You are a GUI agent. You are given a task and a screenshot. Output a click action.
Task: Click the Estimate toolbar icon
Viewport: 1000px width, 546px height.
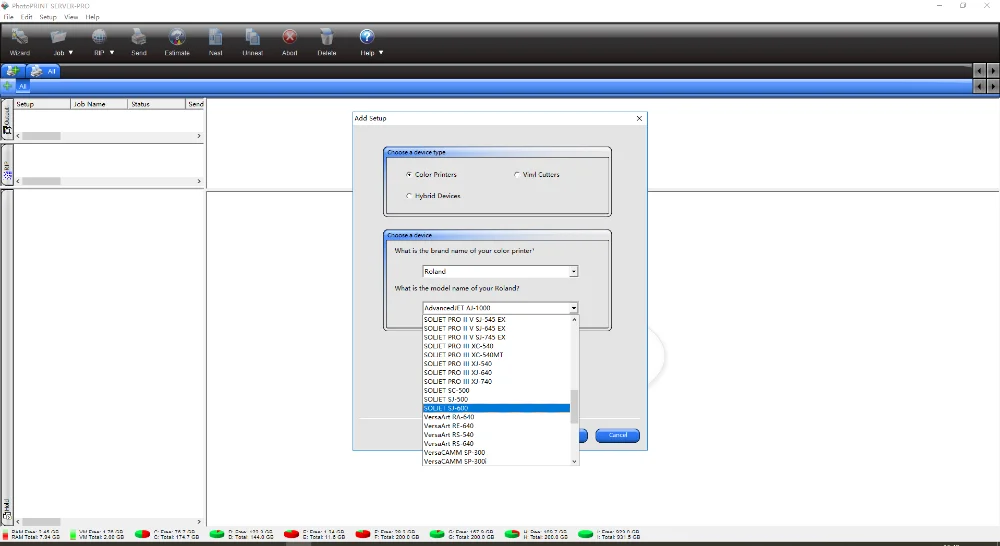(x=177, y=37)
